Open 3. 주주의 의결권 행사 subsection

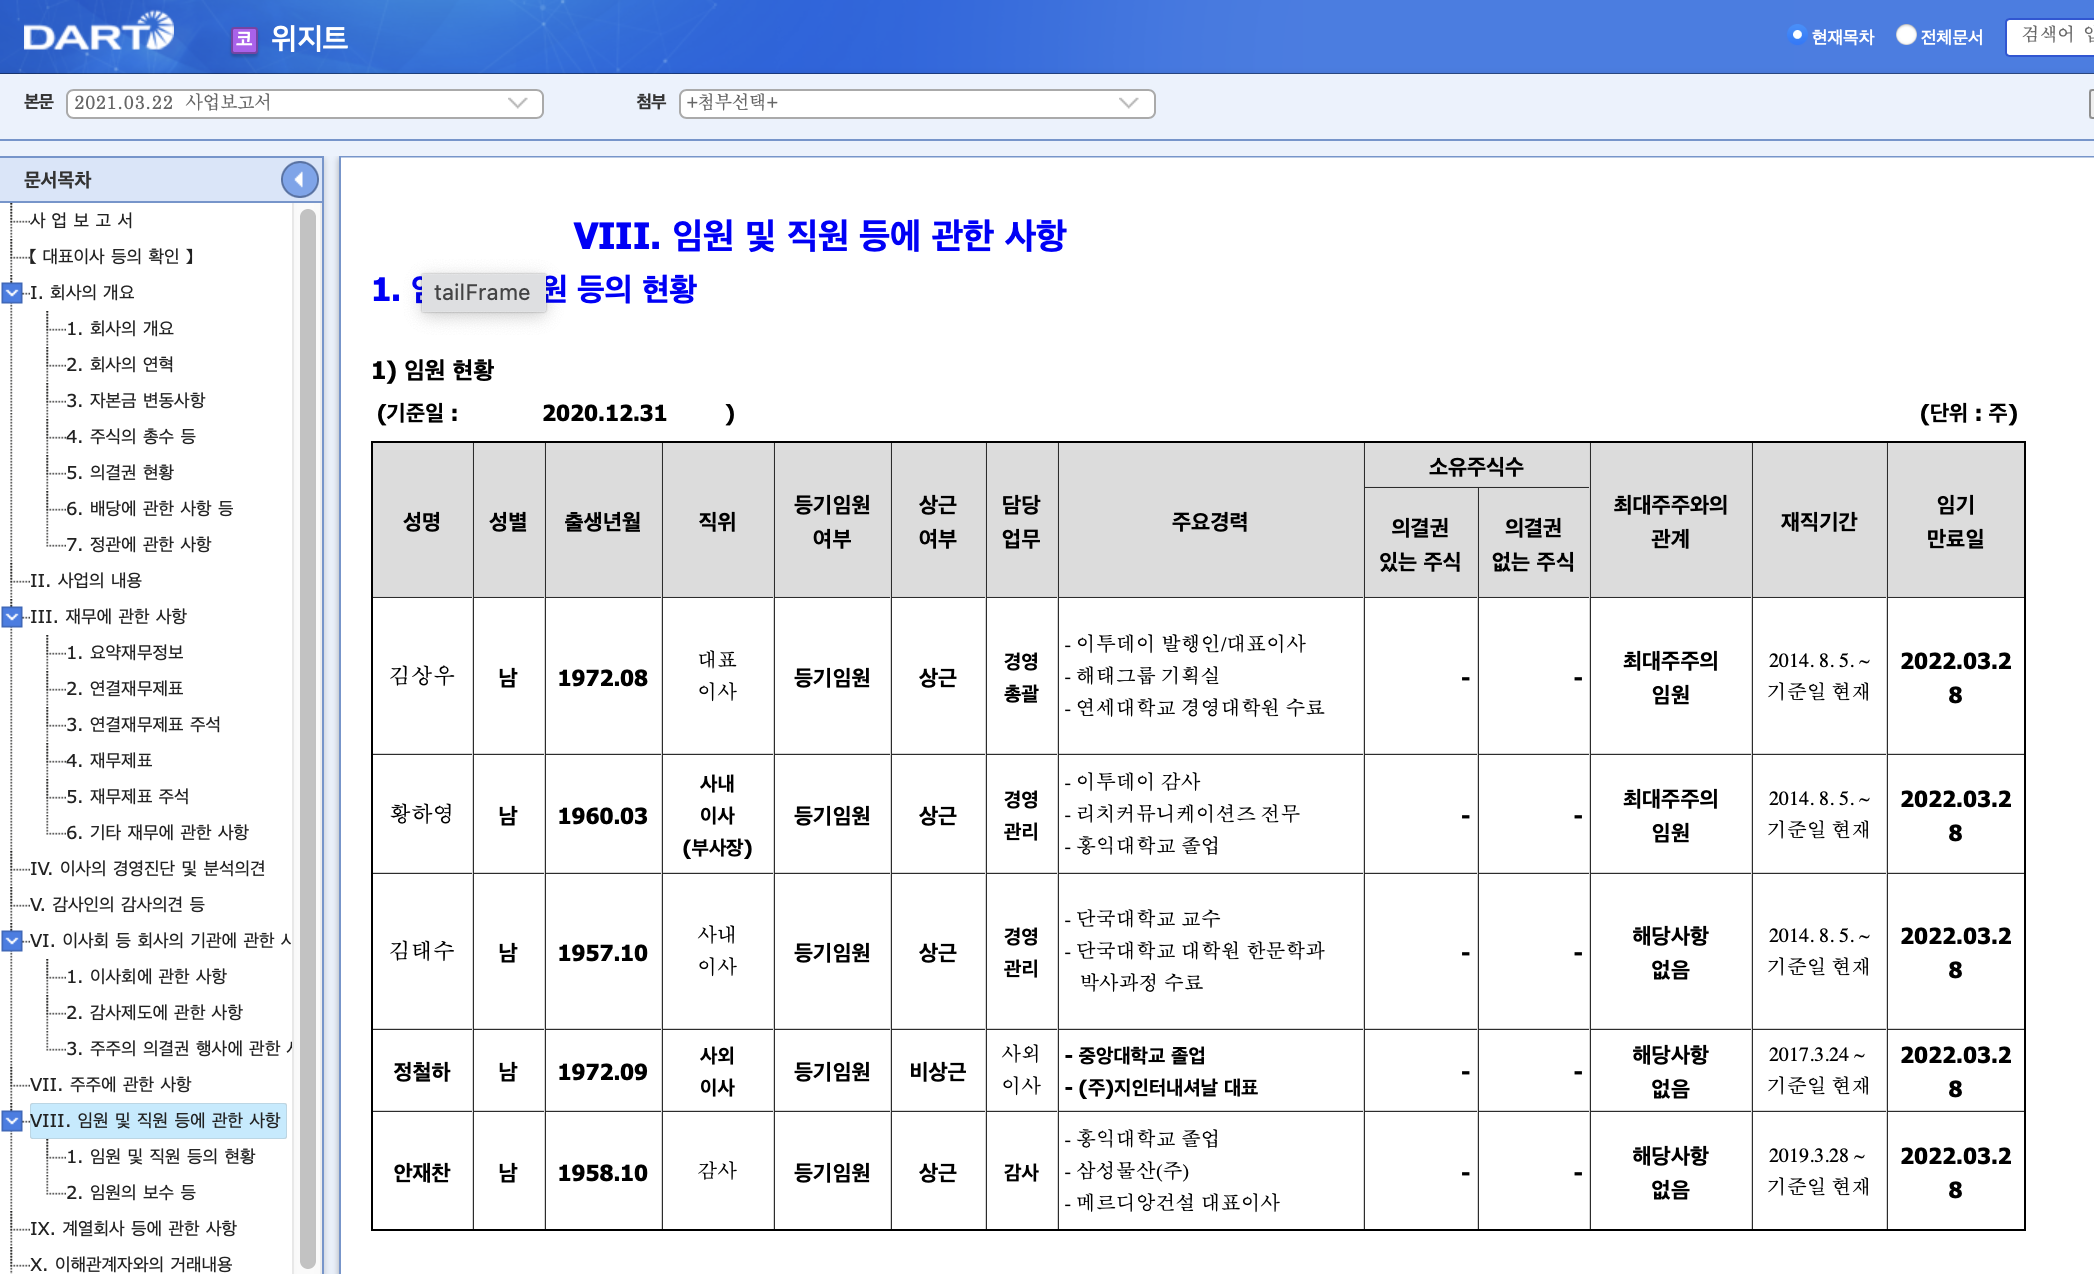178,1048
